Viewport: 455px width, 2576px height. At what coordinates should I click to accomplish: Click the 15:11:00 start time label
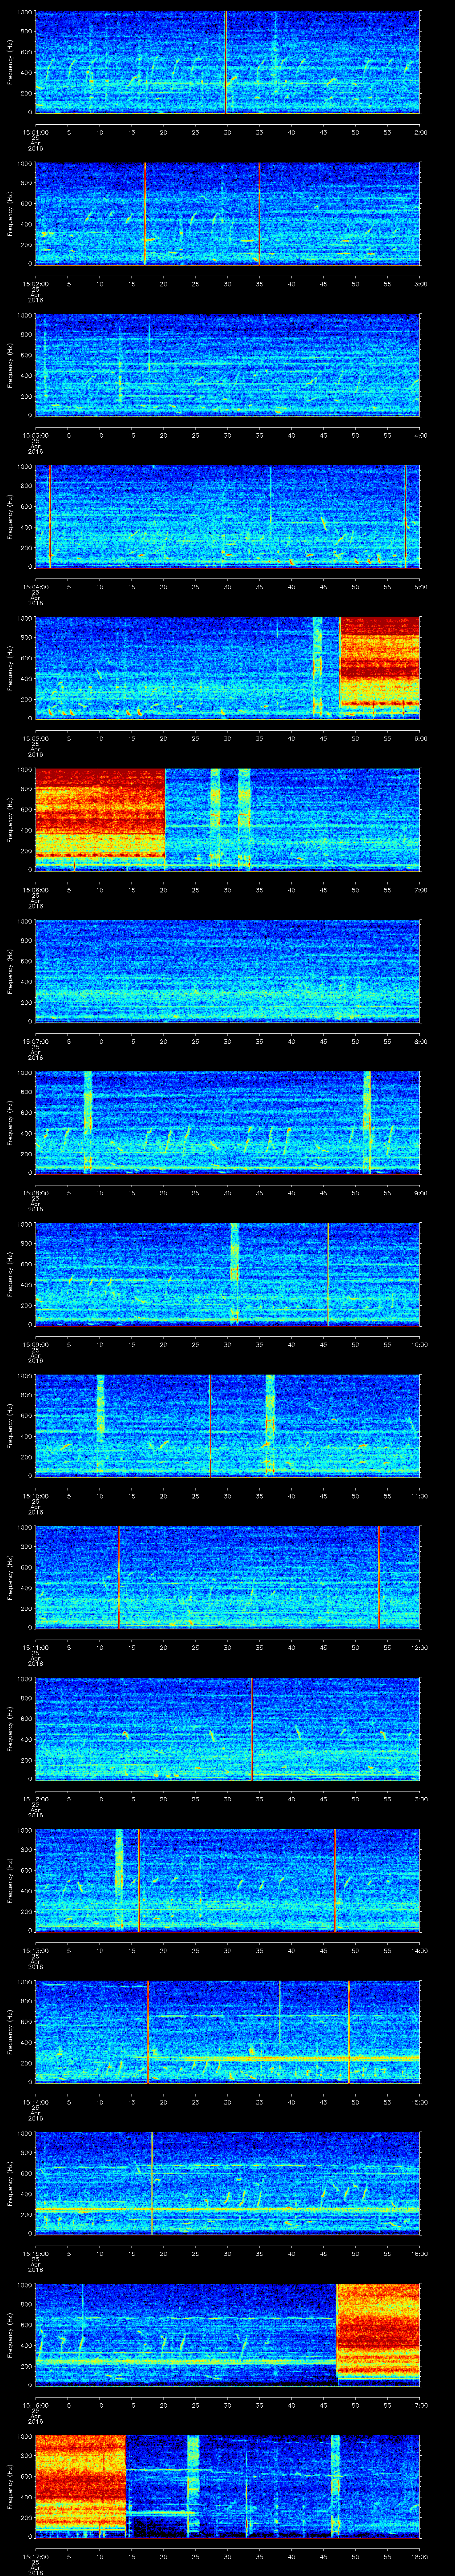tap(35, 1648)
